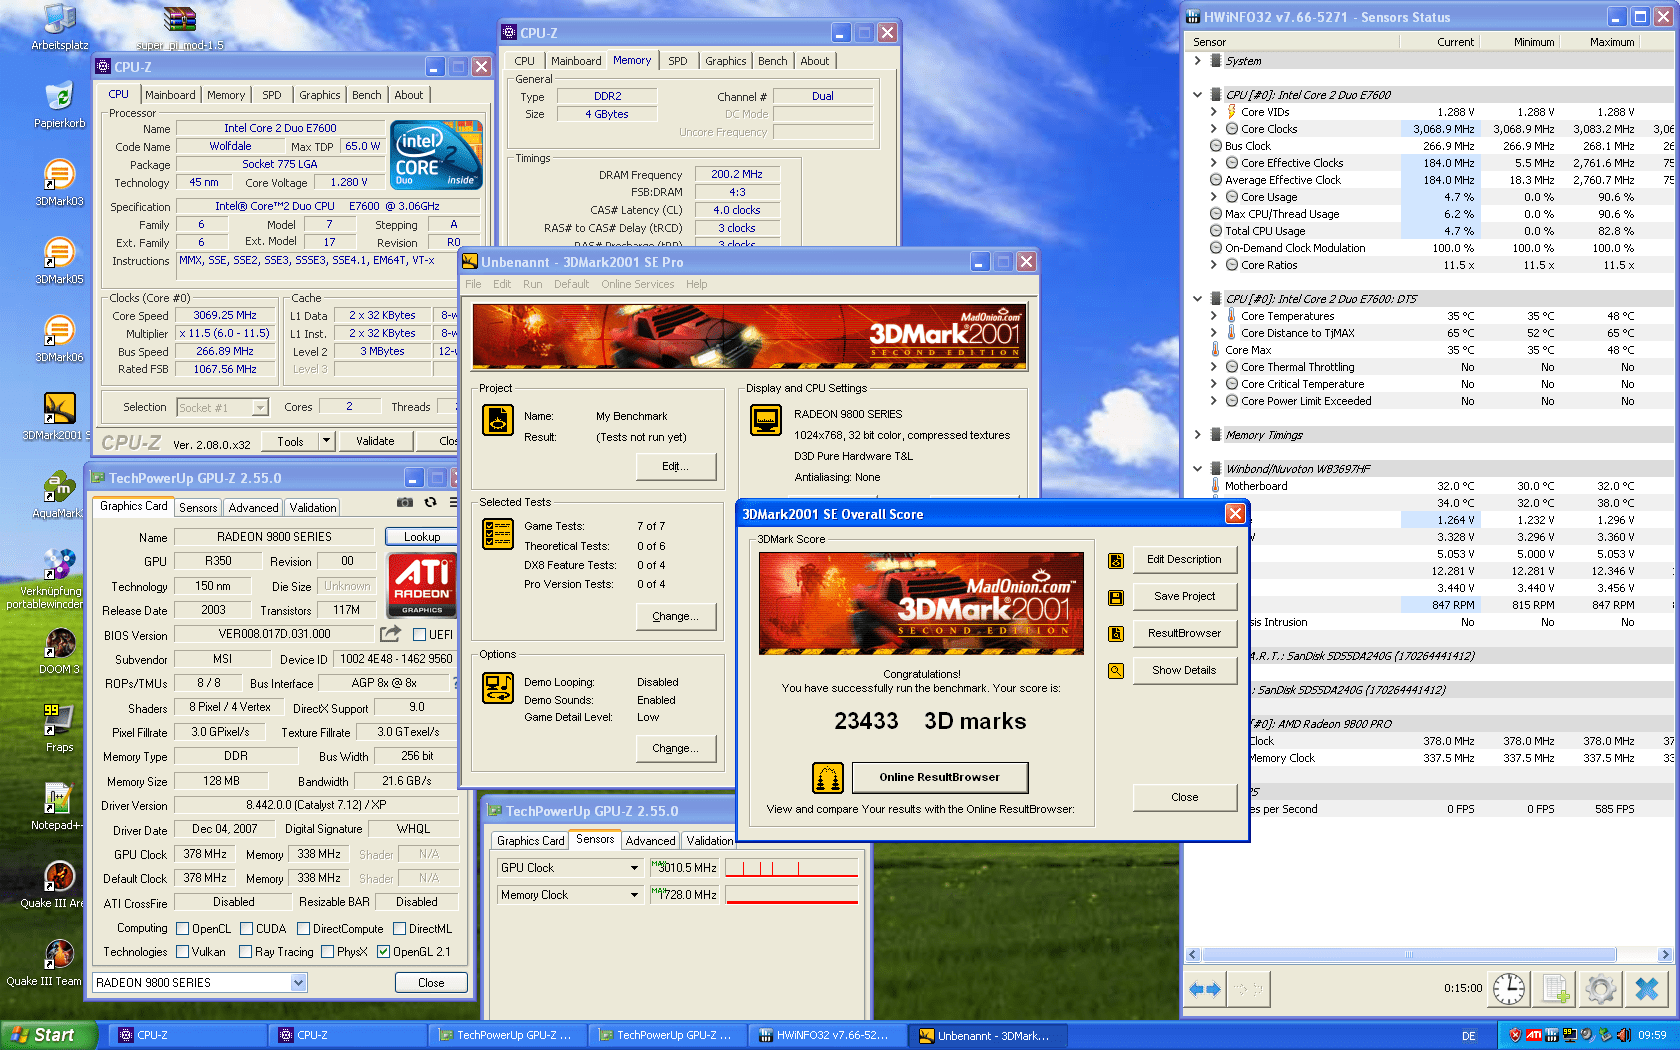Click the Show Details button
The image size is (1680, 1050).
1184,670
